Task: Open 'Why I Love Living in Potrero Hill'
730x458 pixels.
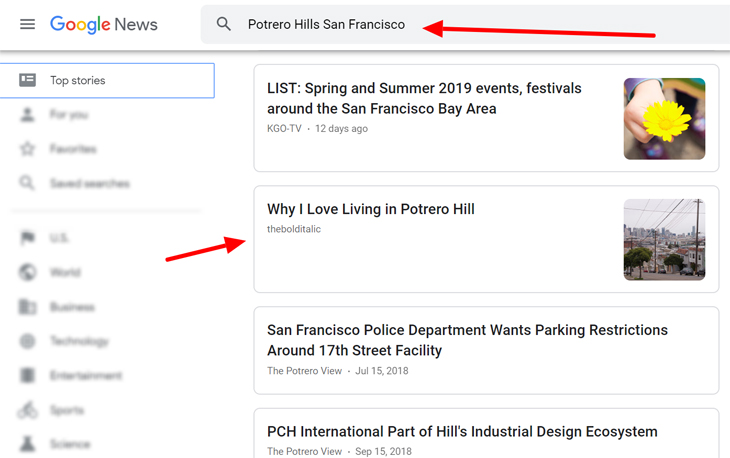Action: (x=371, y=209)
